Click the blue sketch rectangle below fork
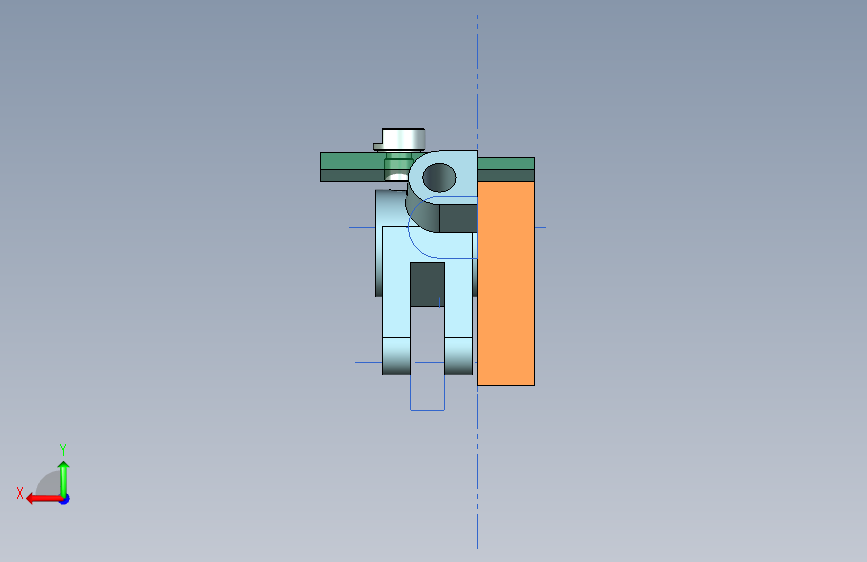This screenshot has width=867, height=562. click(427, 393)
